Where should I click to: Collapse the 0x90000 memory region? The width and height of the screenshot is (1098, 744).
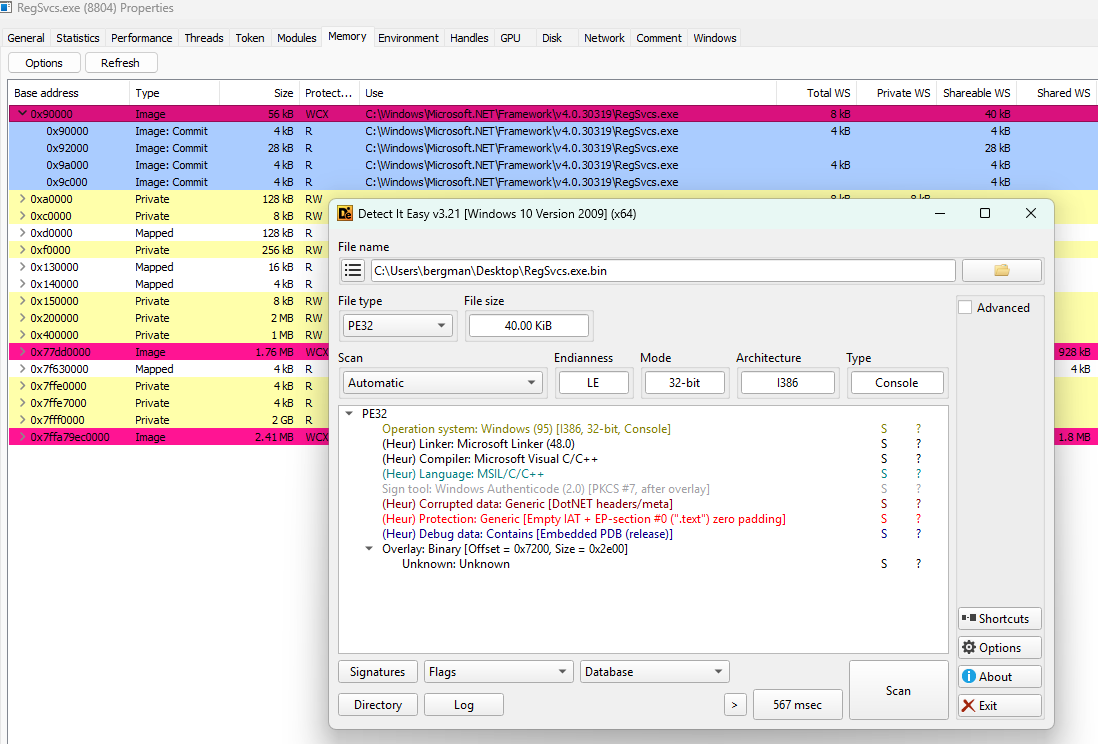22,113
